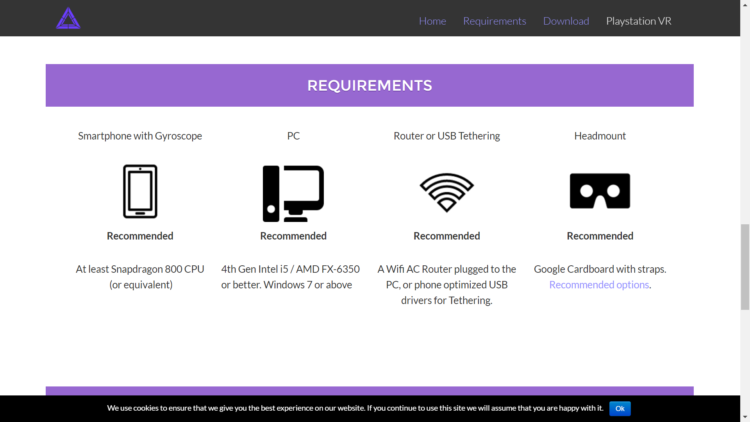This screenshot has width=750, height=422.
Task: Open the Playstation VR page
Action: [x=639, y=21]
